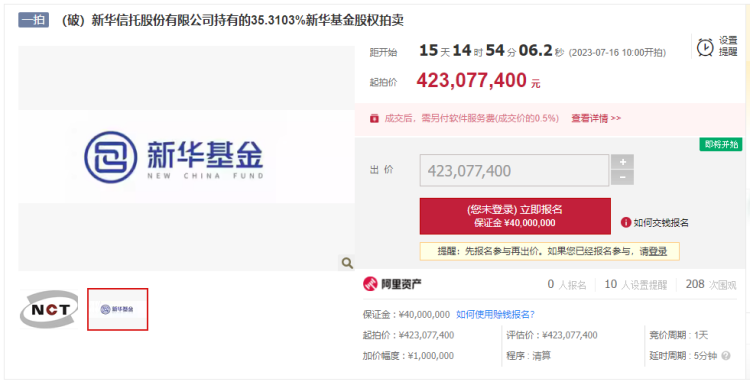Click the red bag icon before 成交后
The height and width of the screenshot is (385, 750).
[374, 119]
